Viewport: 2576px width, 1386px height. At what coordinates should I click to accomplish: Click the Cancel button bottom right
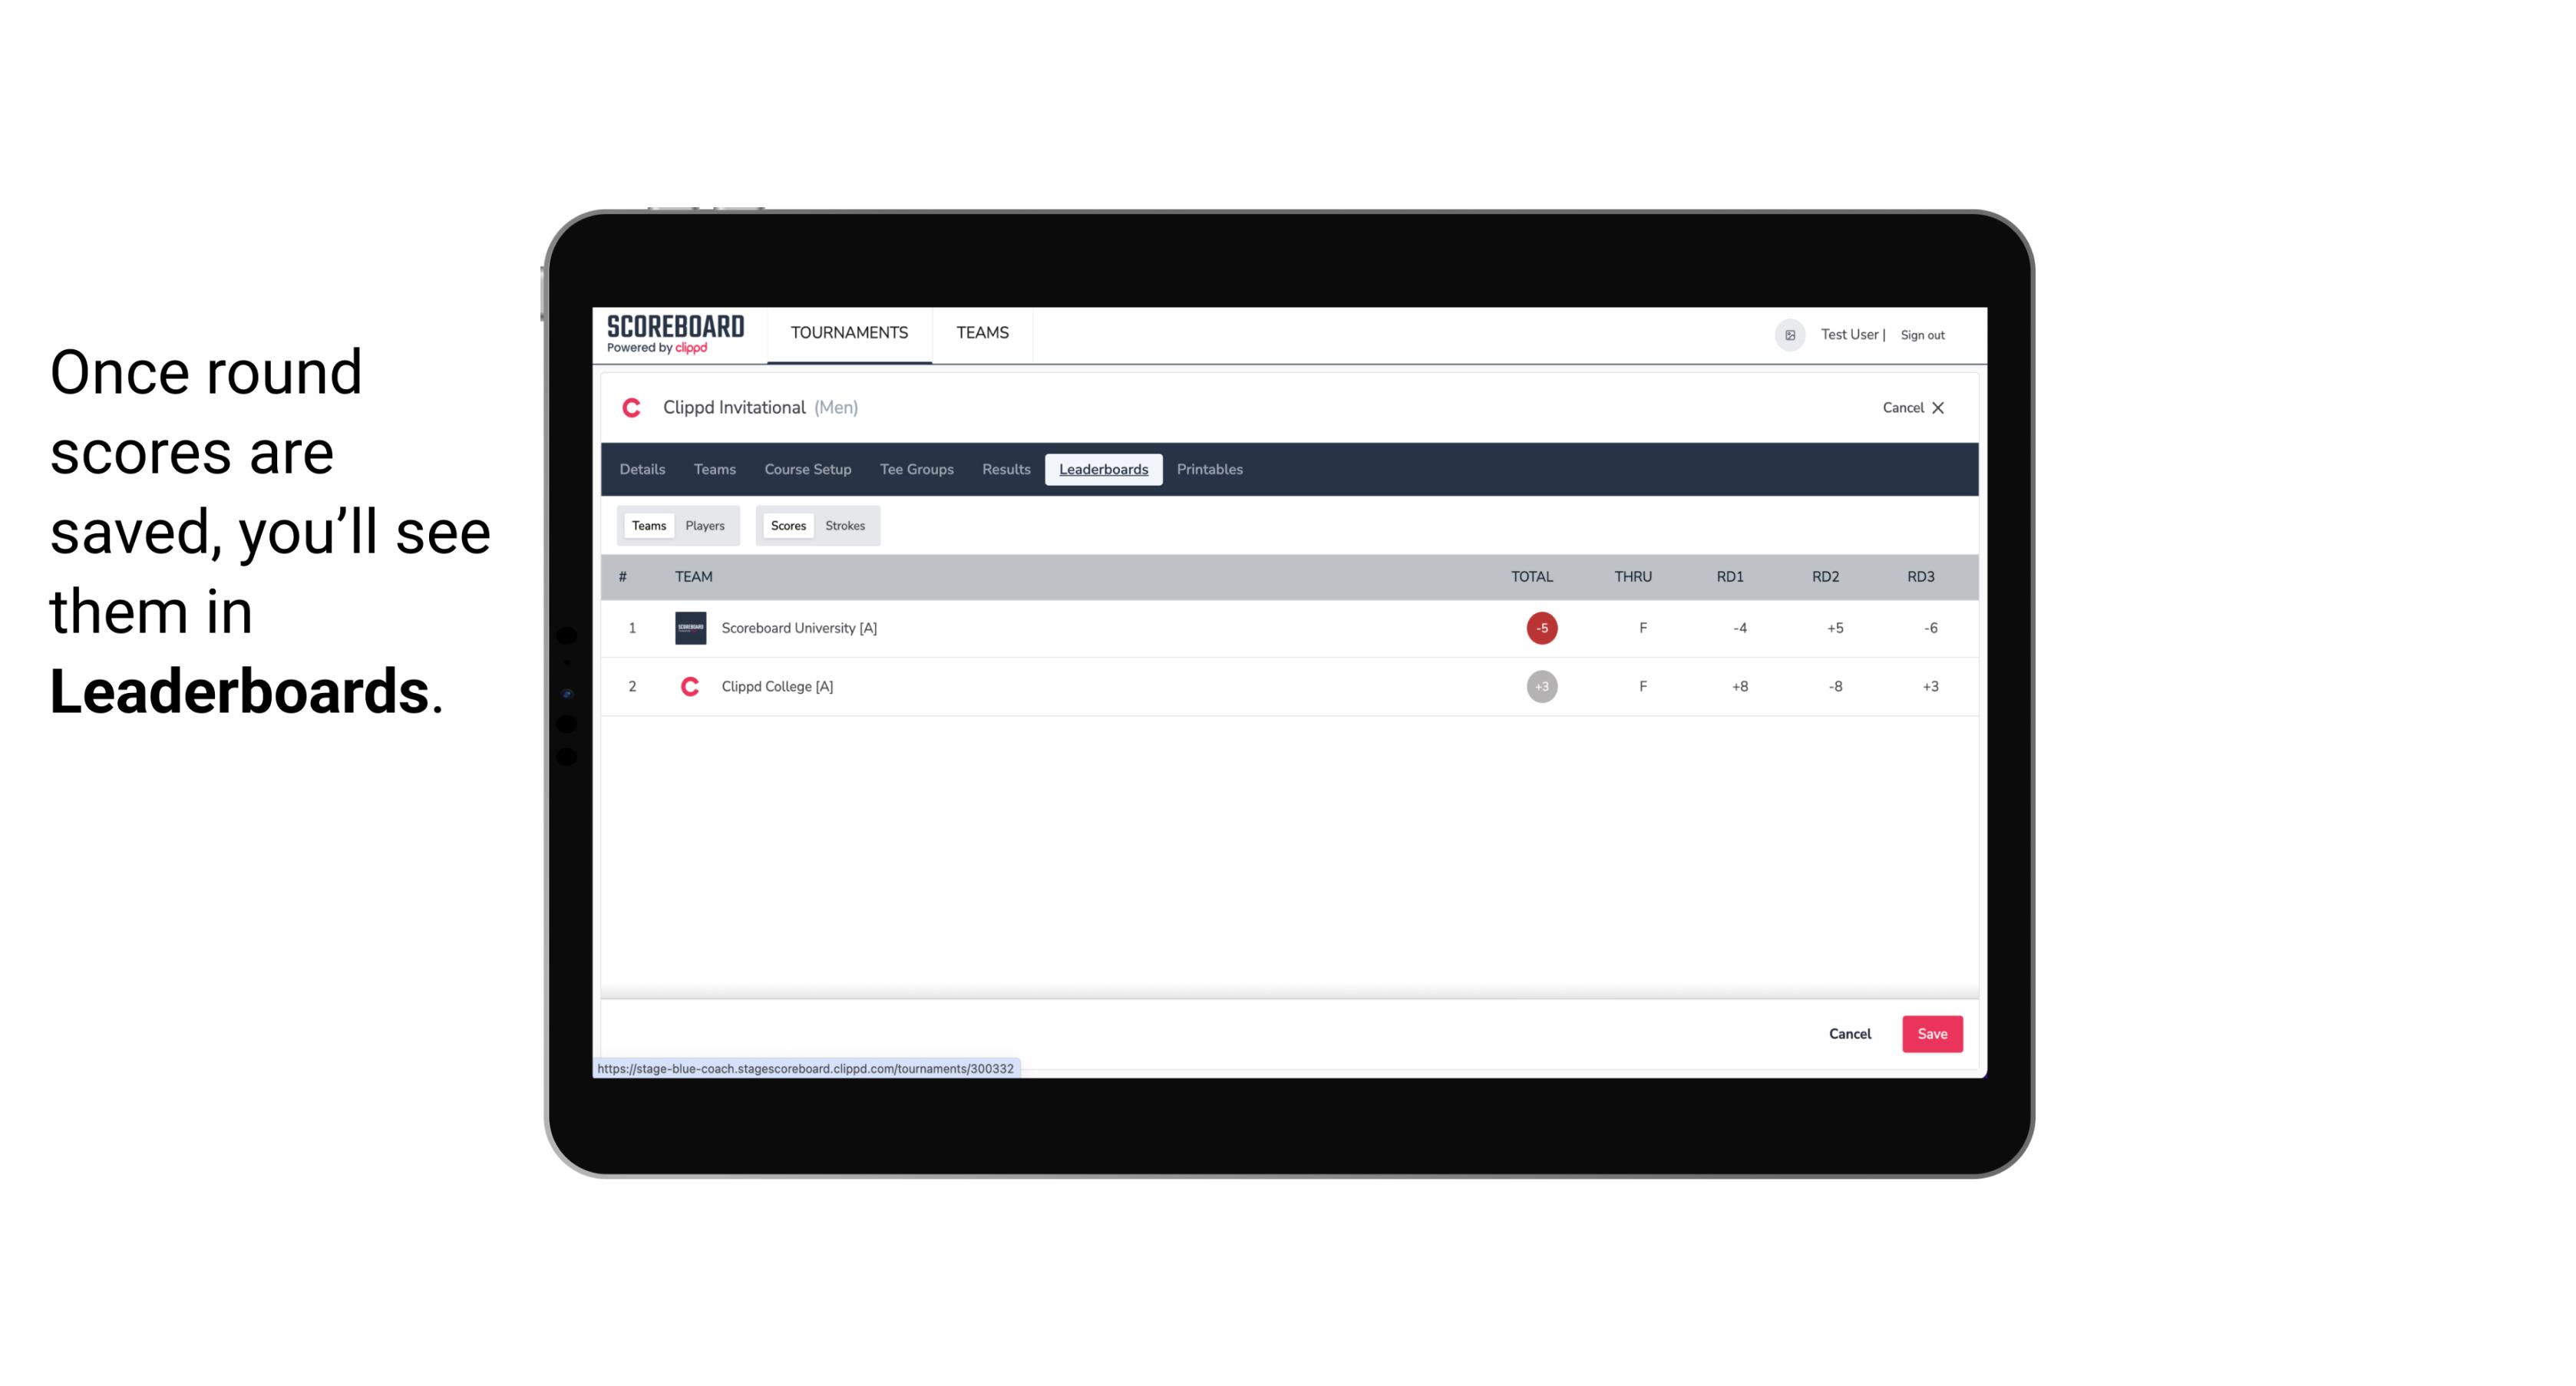tap(1852, 1033)
